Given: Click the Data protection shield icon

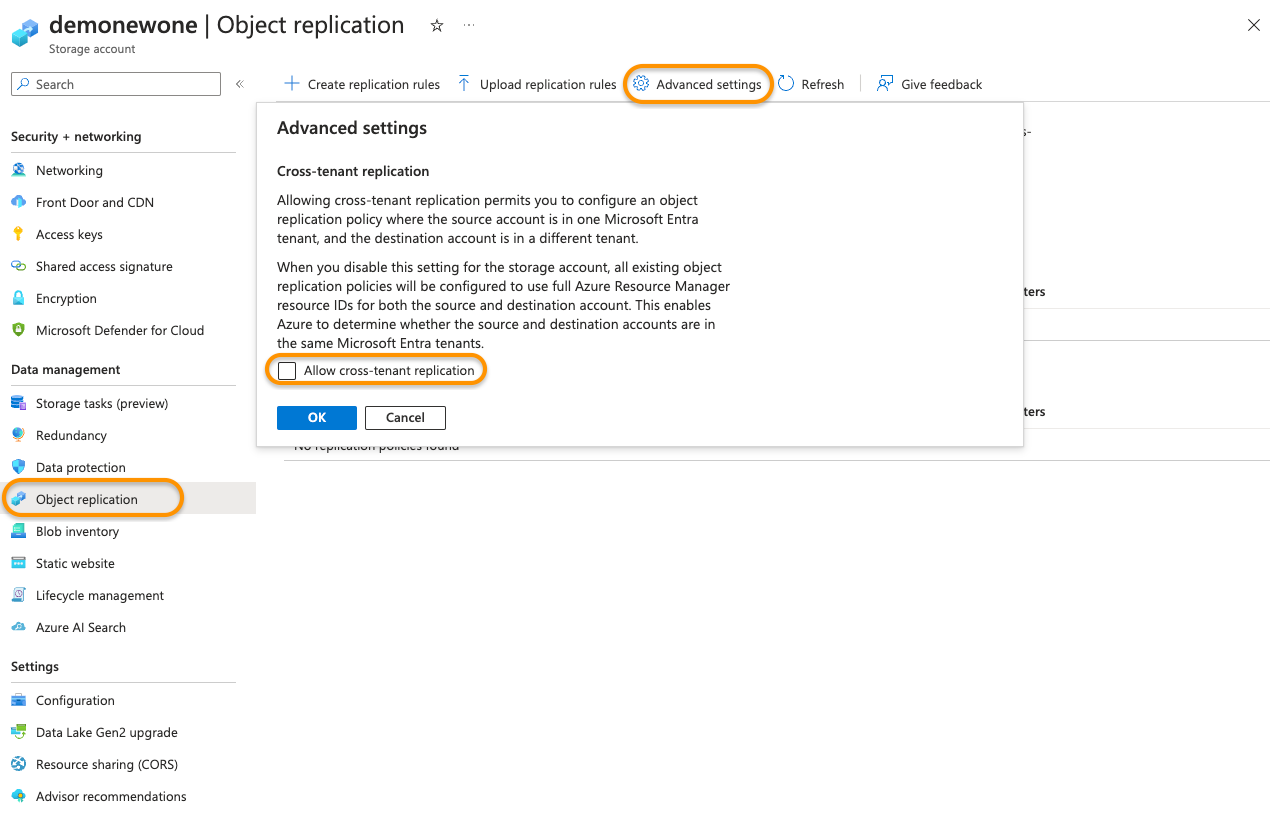Looking at the screenshot, I should [x=18, y=467].
